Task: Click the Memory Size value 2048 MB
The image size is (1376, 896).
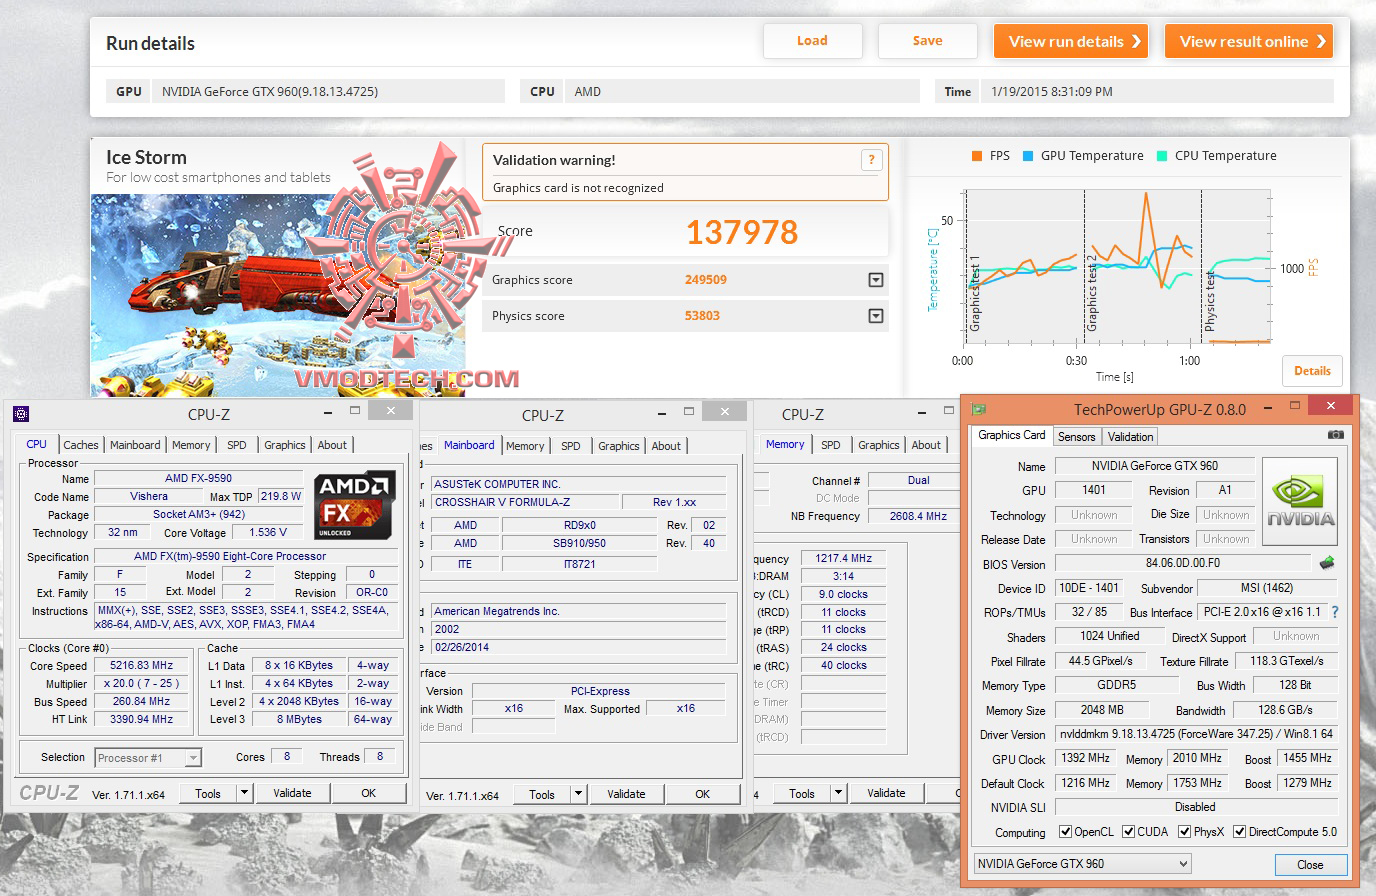Action: click(1102, 710)
